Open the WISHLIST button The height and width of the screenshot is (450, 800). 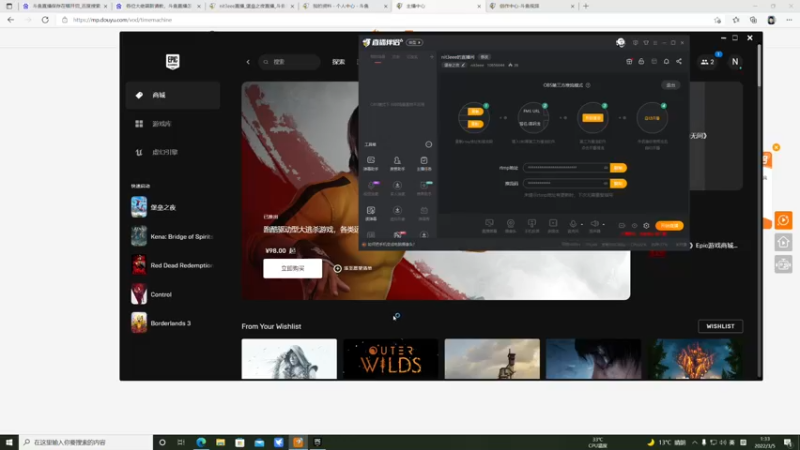[x=720, y=326]
